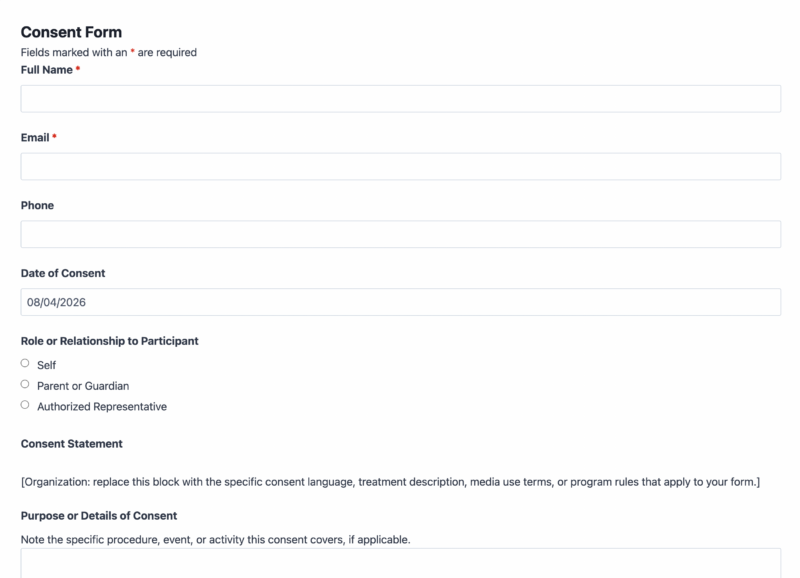
Task: Click the bracketed Organization placeholder paragraph
Action: pos(390,482)
